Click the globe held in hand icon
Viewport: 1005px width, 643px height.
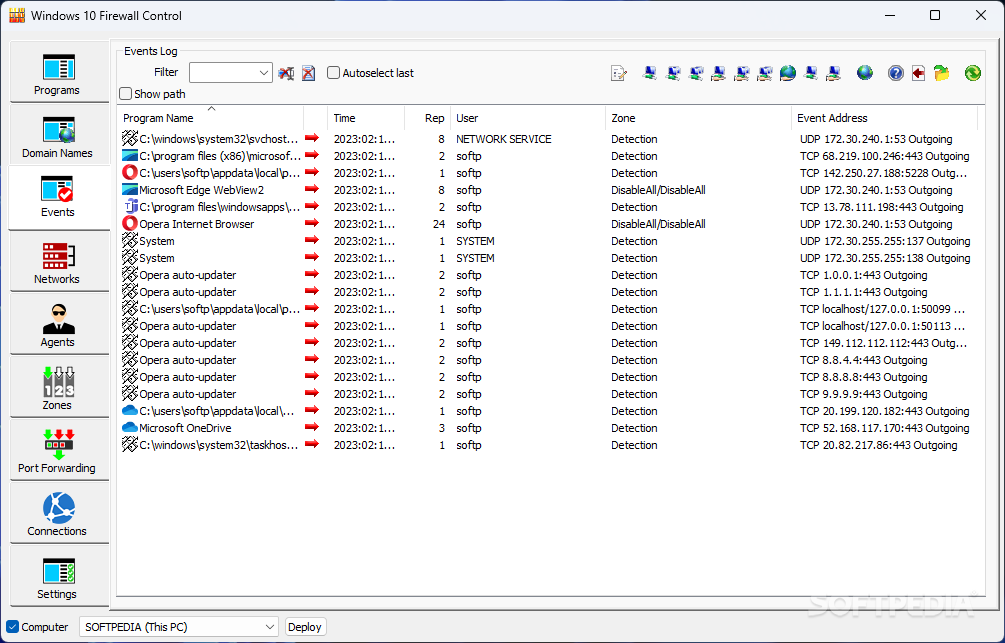[788, 73]
